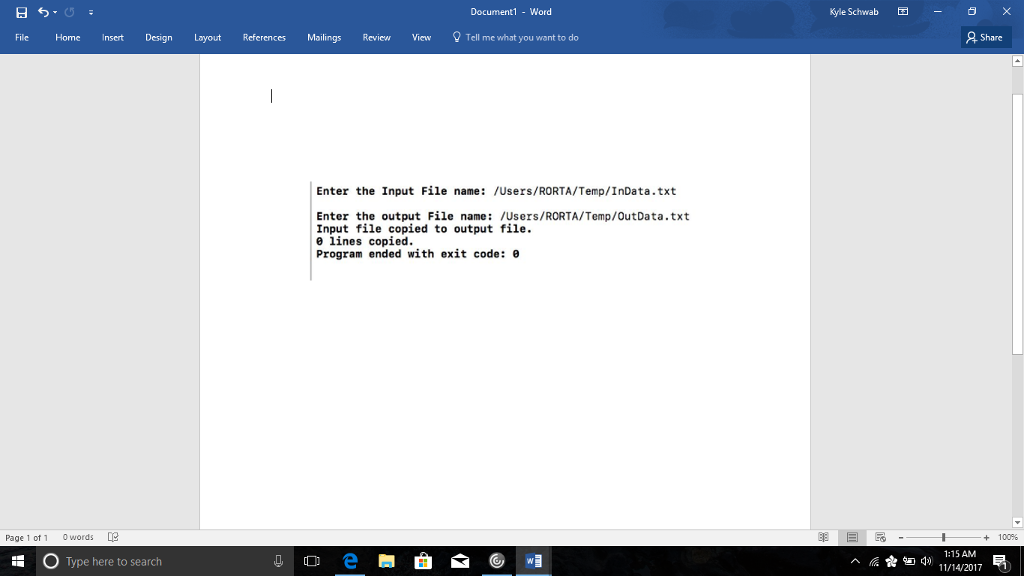The height and width of the screenshot is (576, 1024).
Task: Click the Share button
Action: click(x=985, y=37)
